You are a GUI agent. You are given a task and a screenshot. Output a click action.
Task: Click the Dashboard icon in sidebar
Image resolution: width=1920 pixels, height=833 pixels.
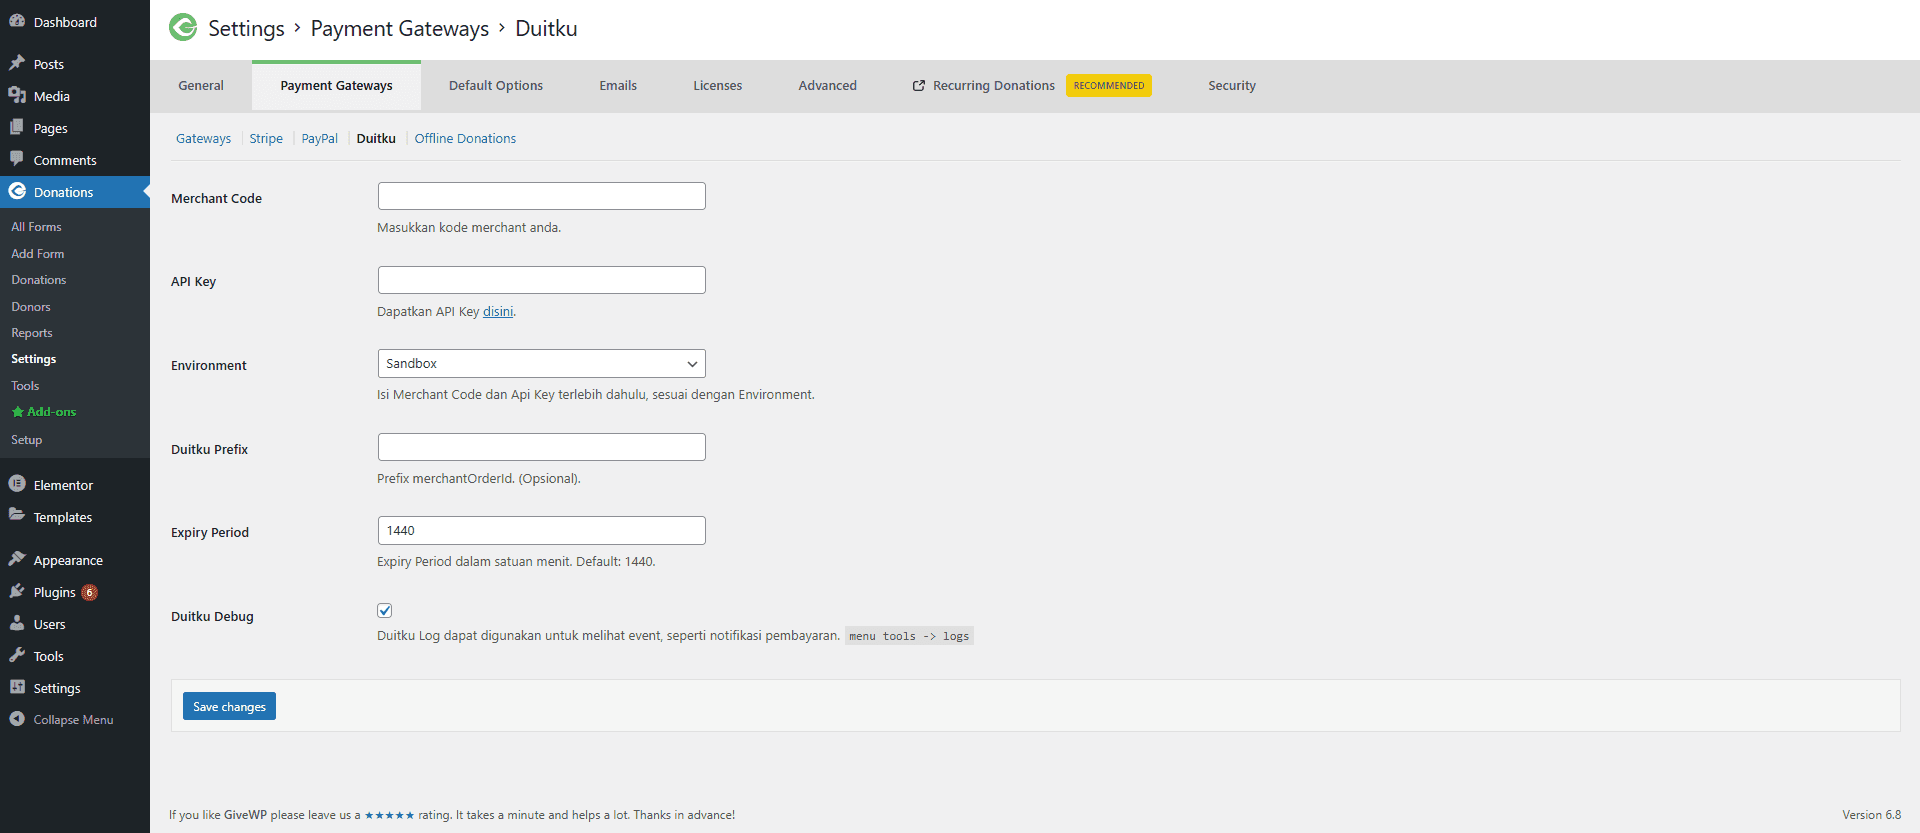pyautogui.click(x=17, y=21)
